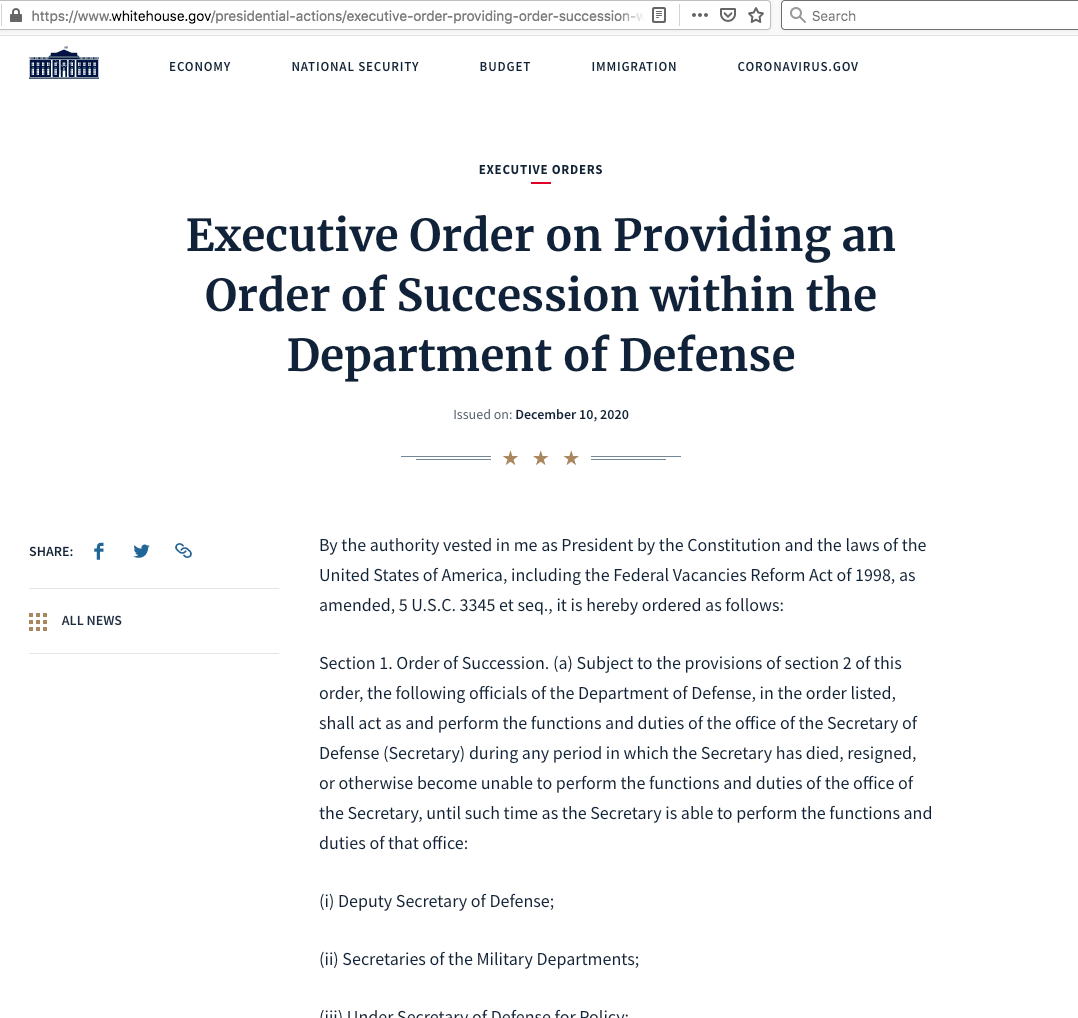Open the Executive Orders category link
The image size is (1078, 1018).
pos(541,170)
